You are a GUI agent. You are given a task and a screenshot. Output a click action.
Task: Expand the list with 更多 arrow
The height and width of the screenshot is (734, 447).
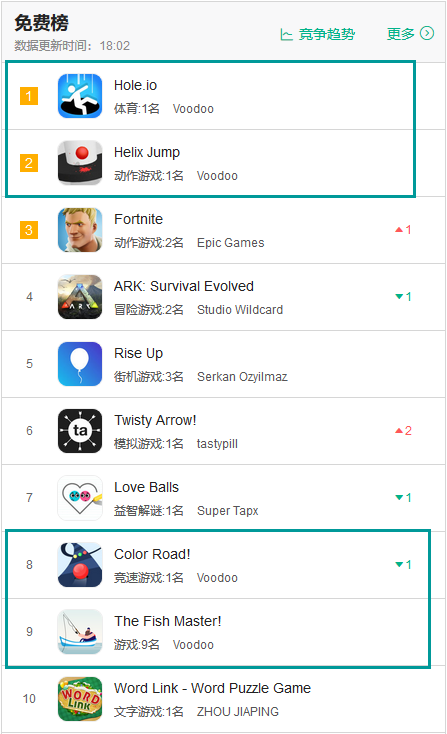coord(410,34)
